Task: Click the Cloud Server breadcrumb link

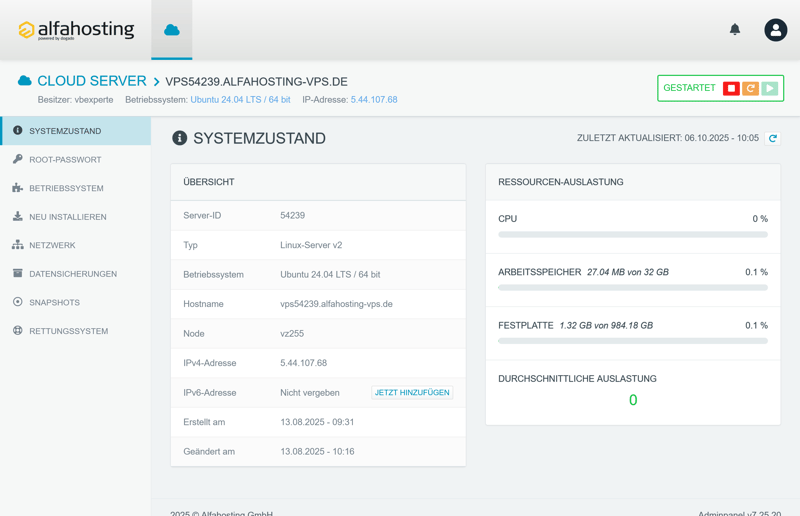Action: point(91,81)
